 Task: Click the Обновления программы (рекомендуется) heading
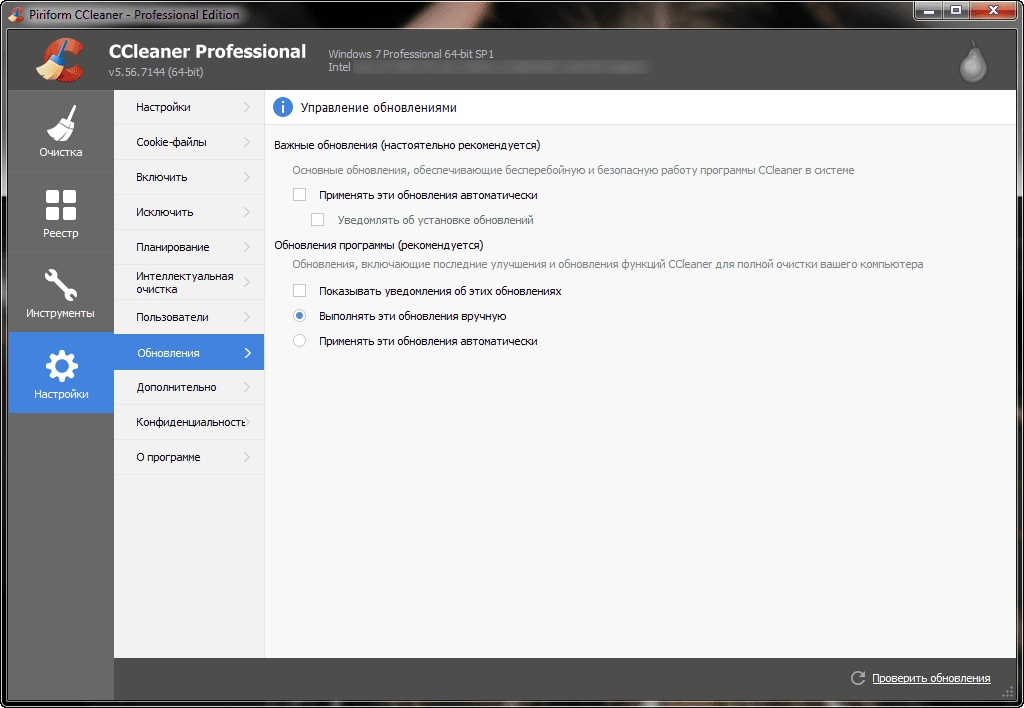click(x=379, y=245)
